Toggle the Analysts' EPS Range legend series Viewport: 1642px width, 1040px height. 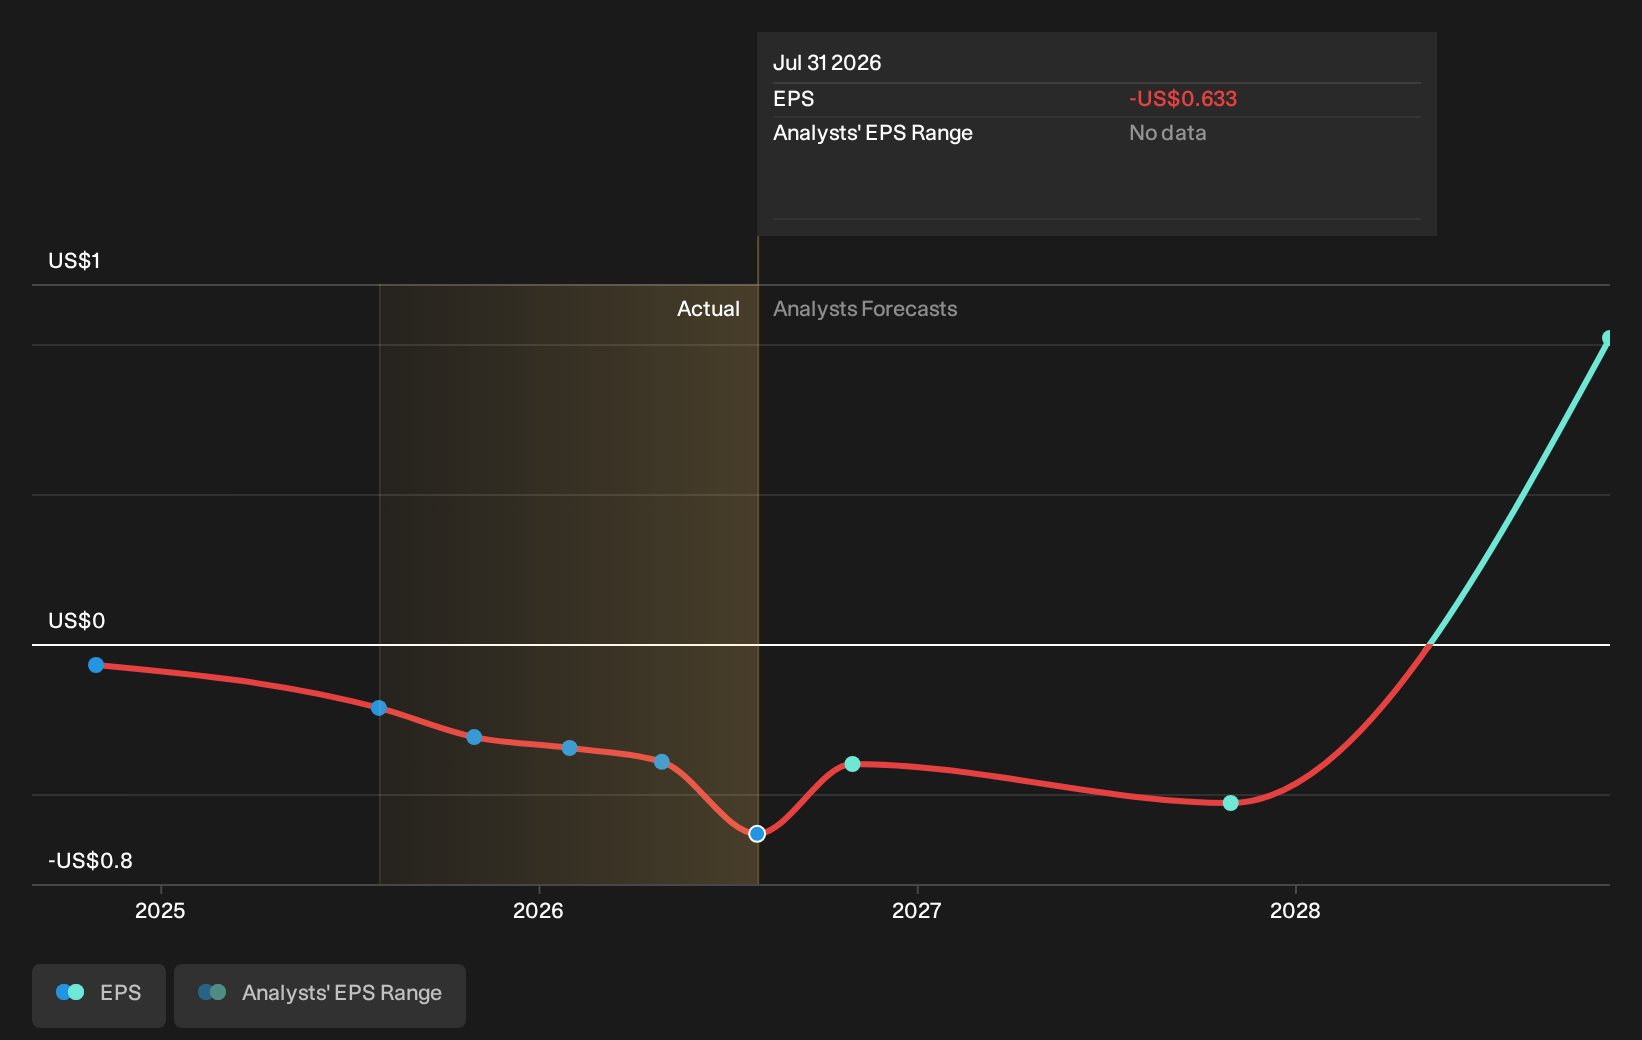[320, 995]
